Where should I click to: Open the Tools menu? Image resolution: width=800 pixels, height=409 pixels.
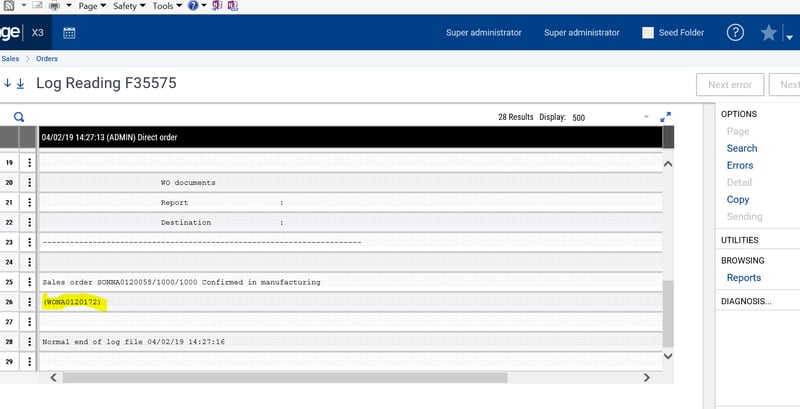coord(166,6)
